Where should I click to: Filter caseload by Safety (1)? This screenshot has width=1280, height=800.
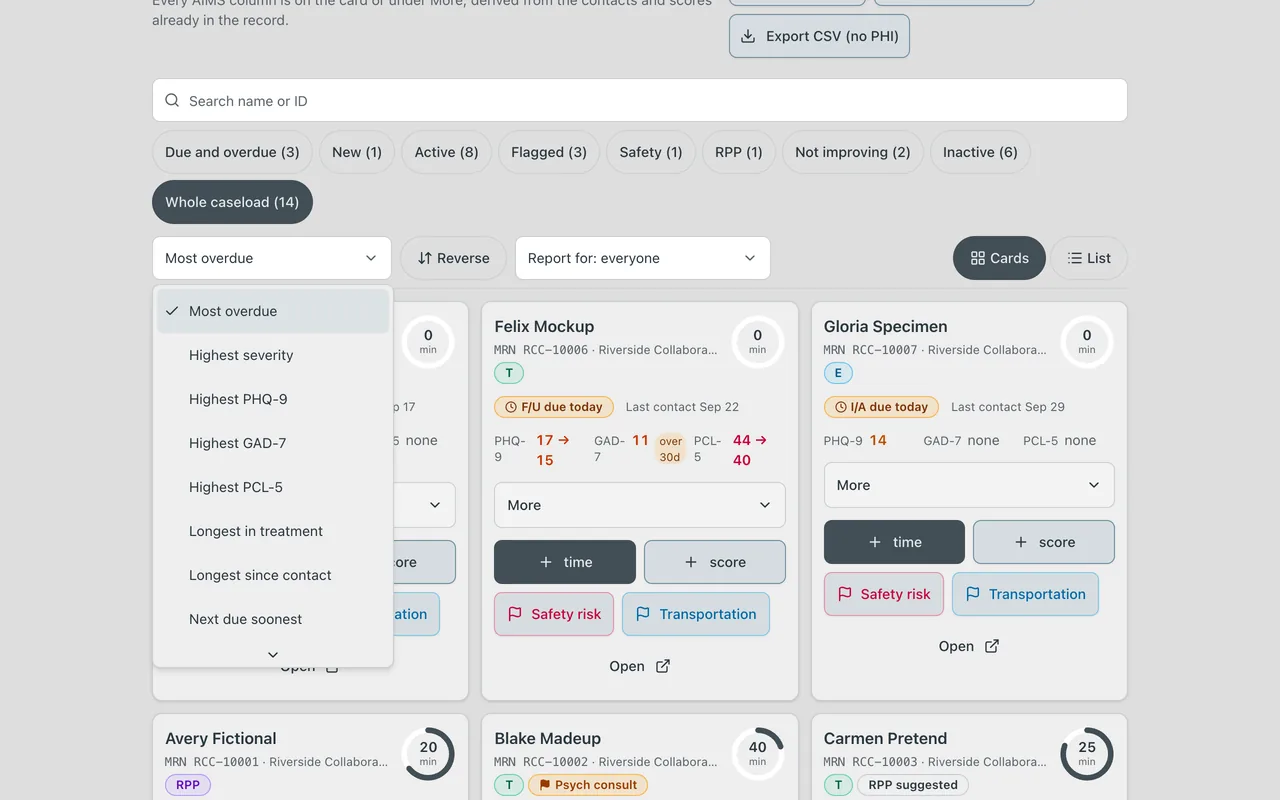(x=651, y=152)
